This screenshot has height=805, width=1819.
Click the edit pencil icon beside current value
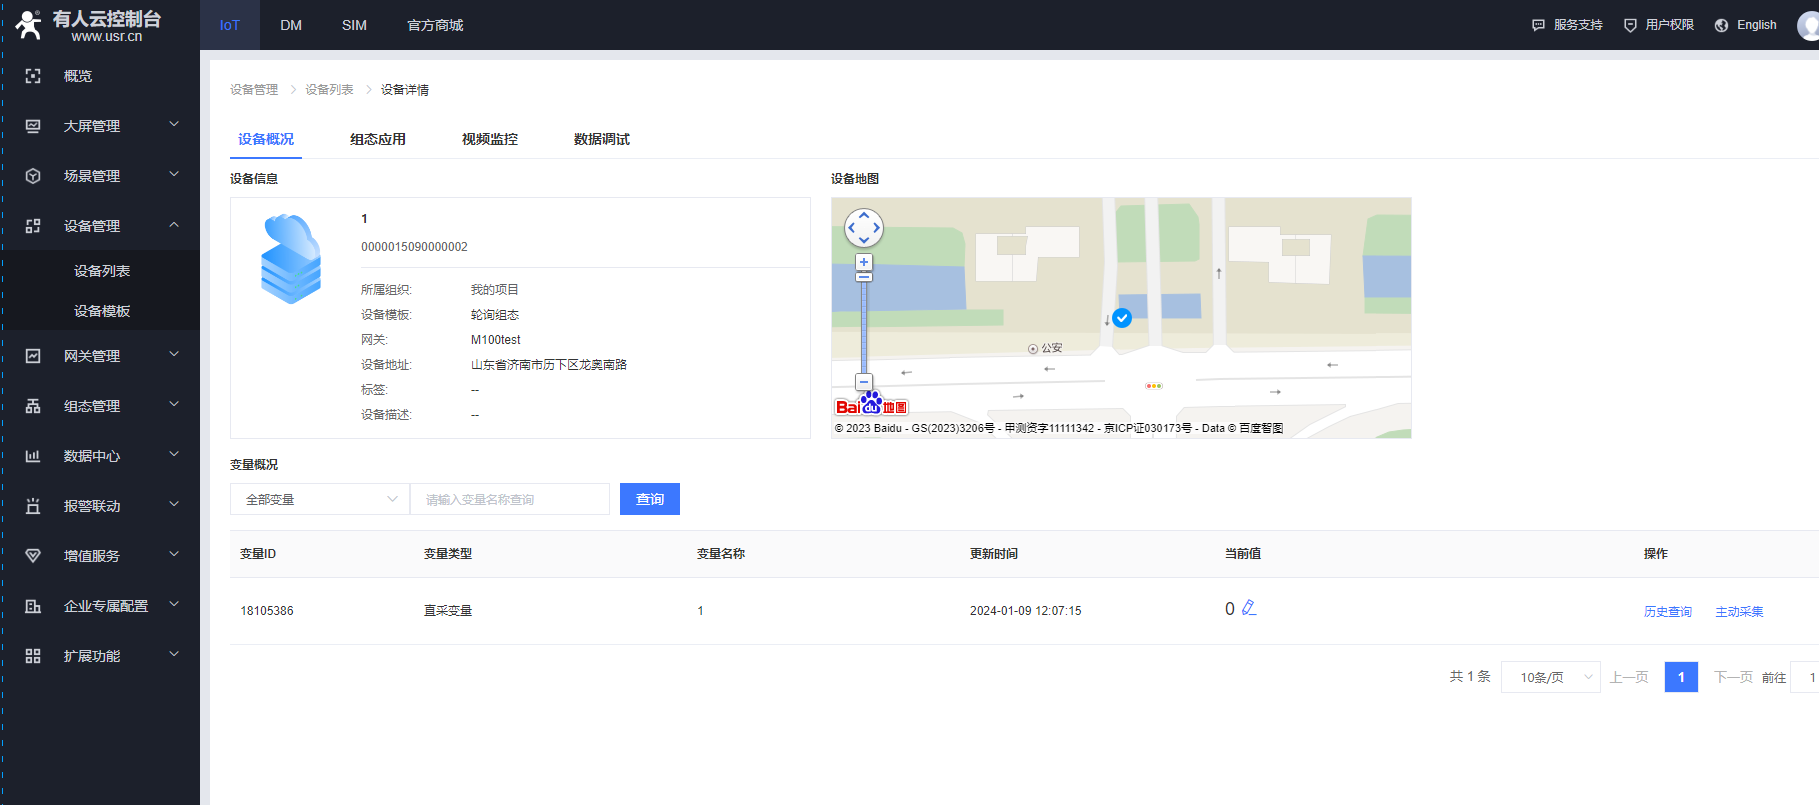tap(1249, 608)
